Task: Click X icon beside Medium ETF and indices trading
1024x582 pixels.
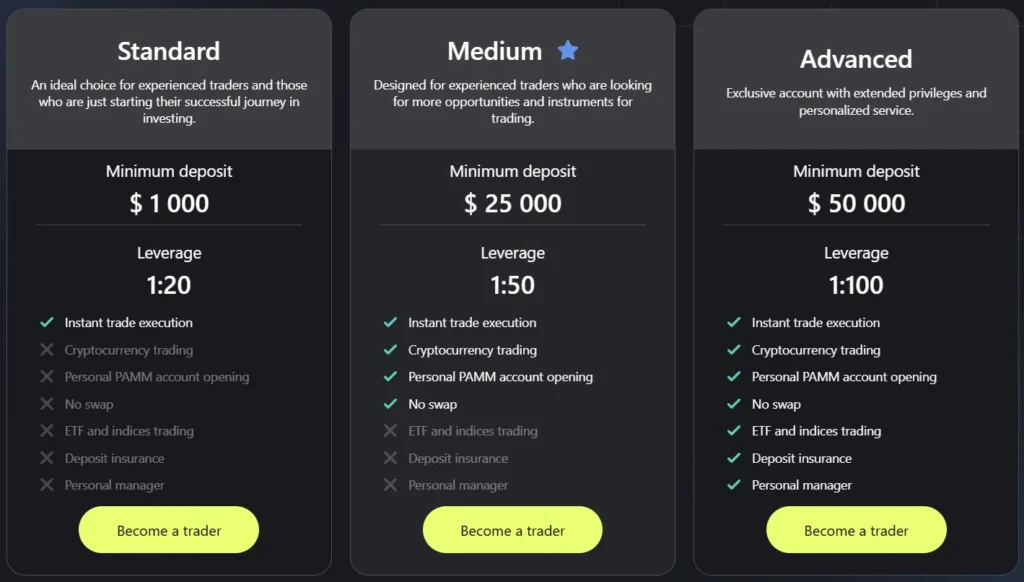Action: [x=390, y=431]
